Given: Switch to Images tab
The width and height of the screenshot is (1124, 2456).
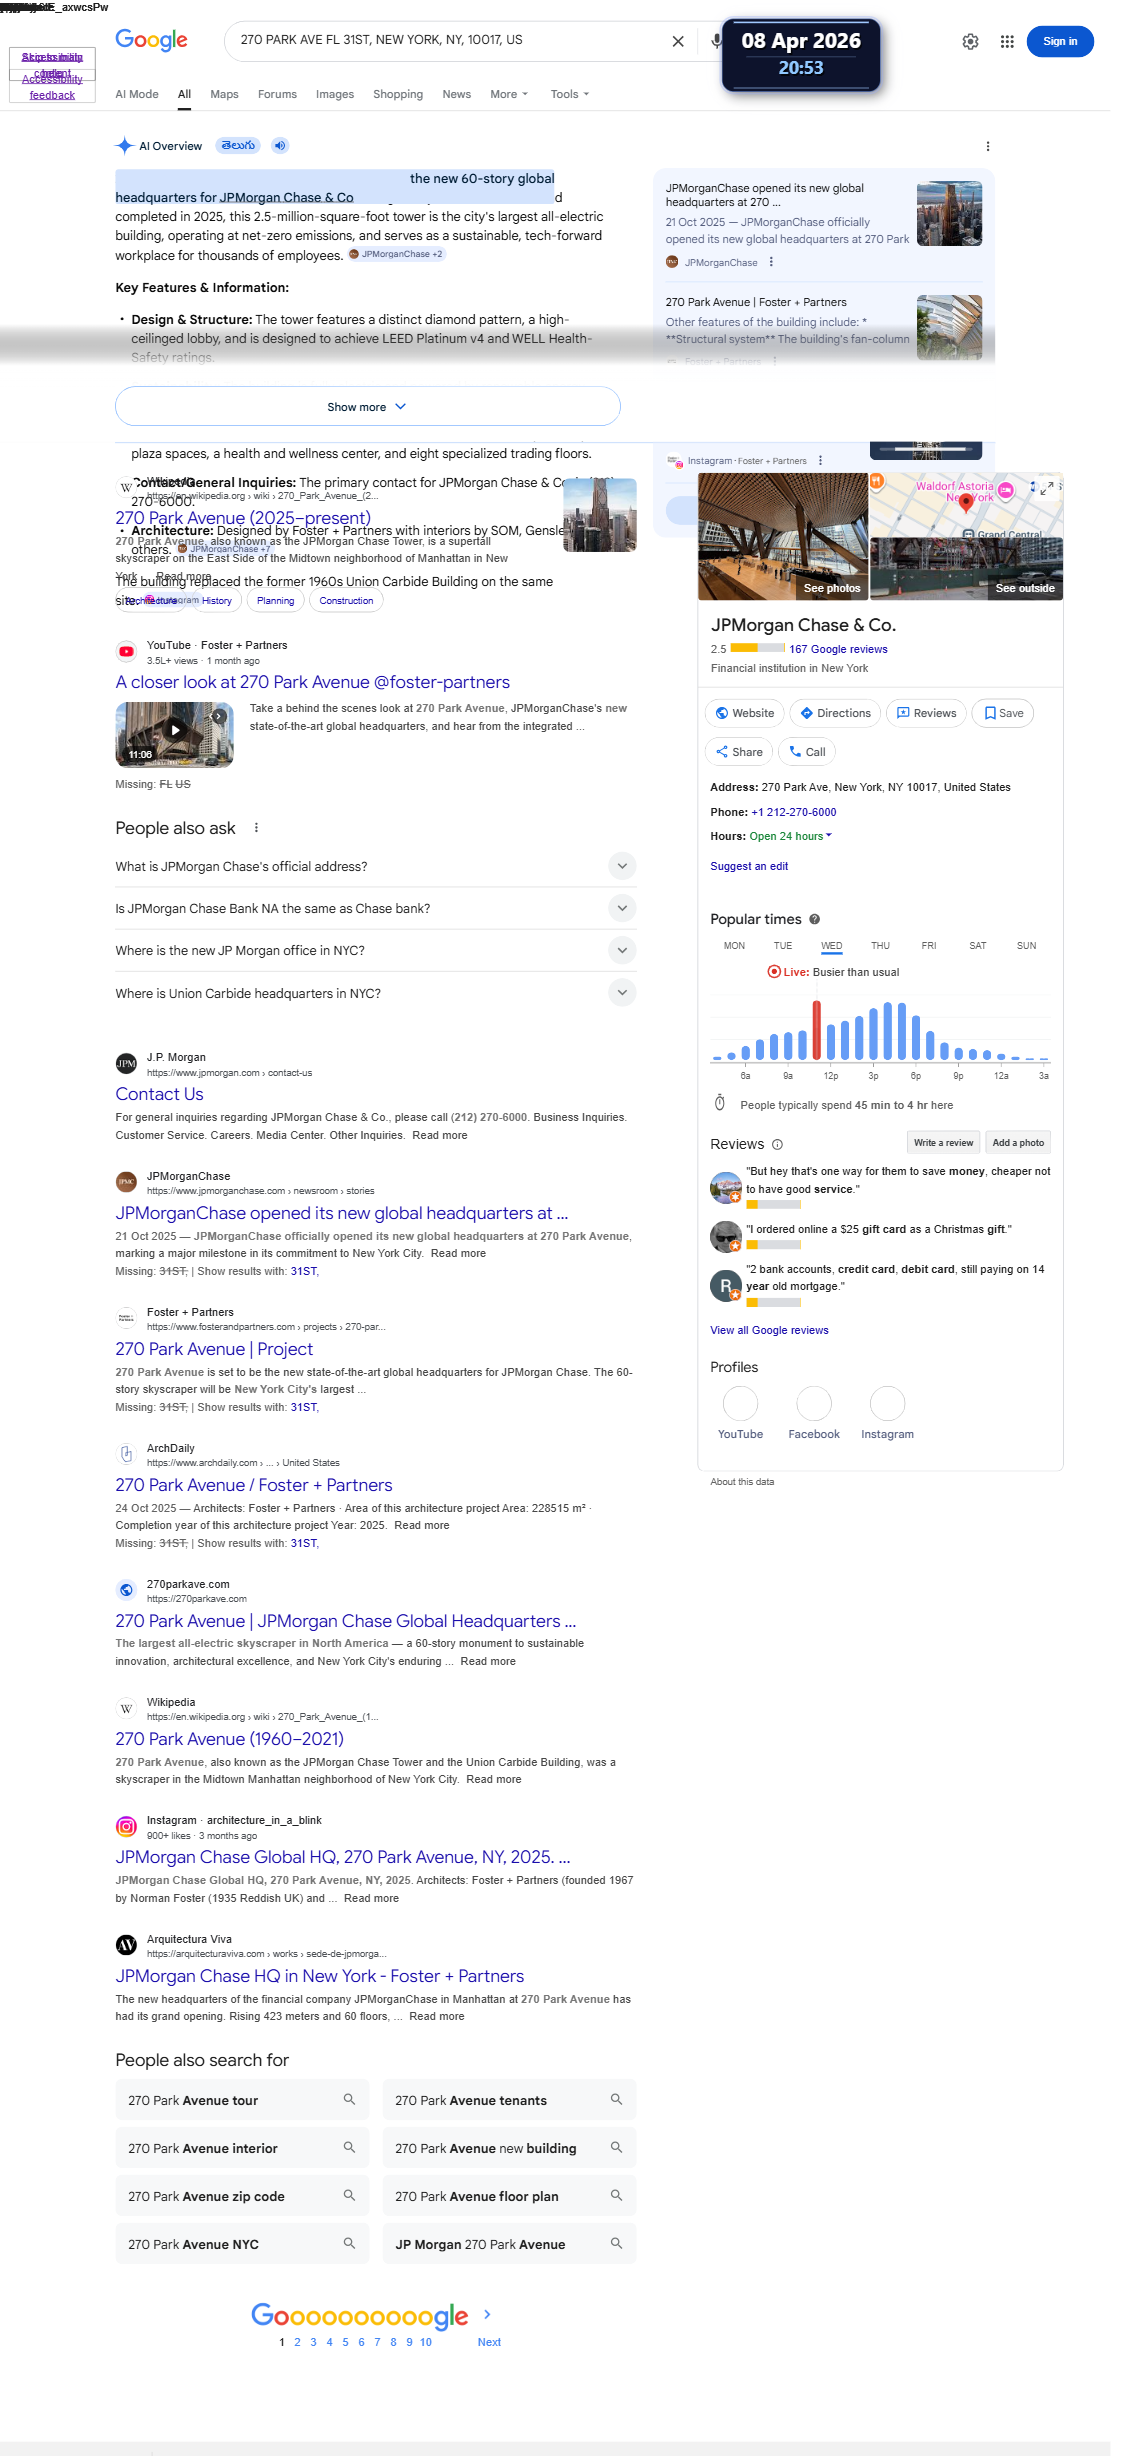Looking at the screenshot, I should [335, 94].
